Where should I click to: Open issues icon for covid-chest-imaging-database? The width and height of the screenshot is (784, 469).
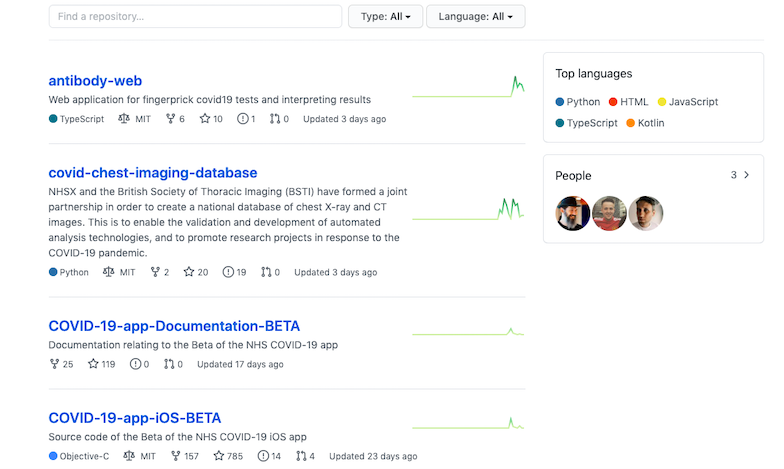tap(228, 272)
